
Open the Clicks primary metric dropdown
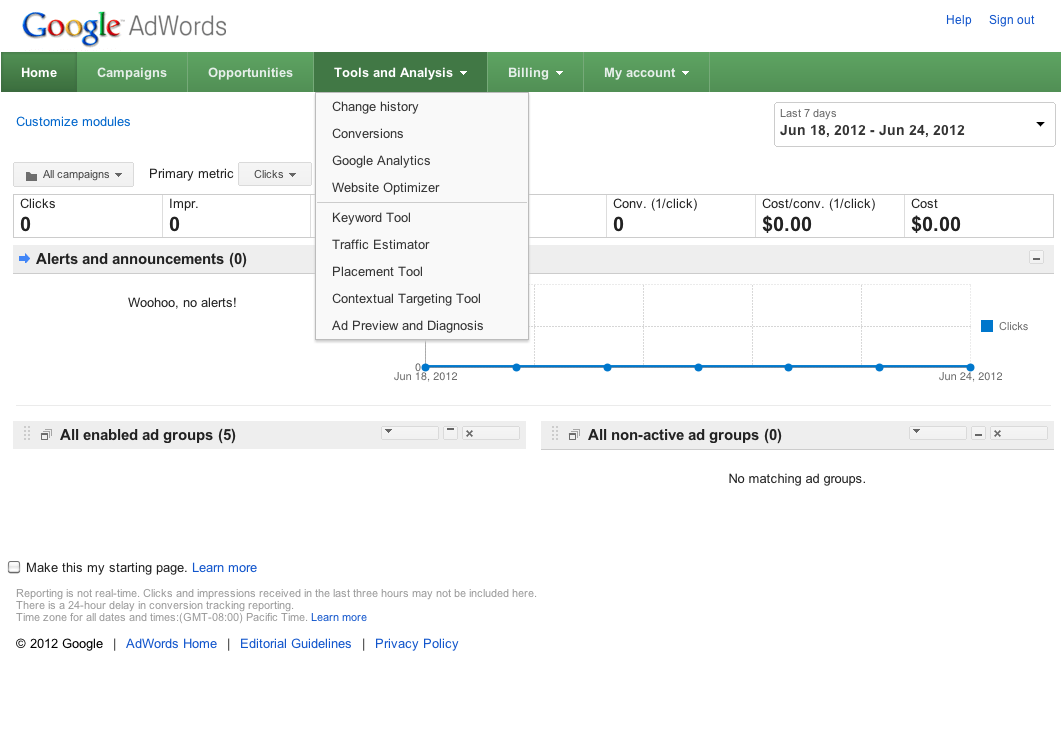tap(275, 175)
